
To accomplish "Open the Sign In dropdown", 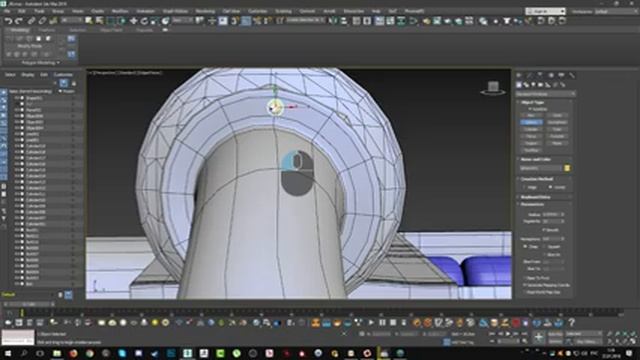I will (x=545, y=11).
